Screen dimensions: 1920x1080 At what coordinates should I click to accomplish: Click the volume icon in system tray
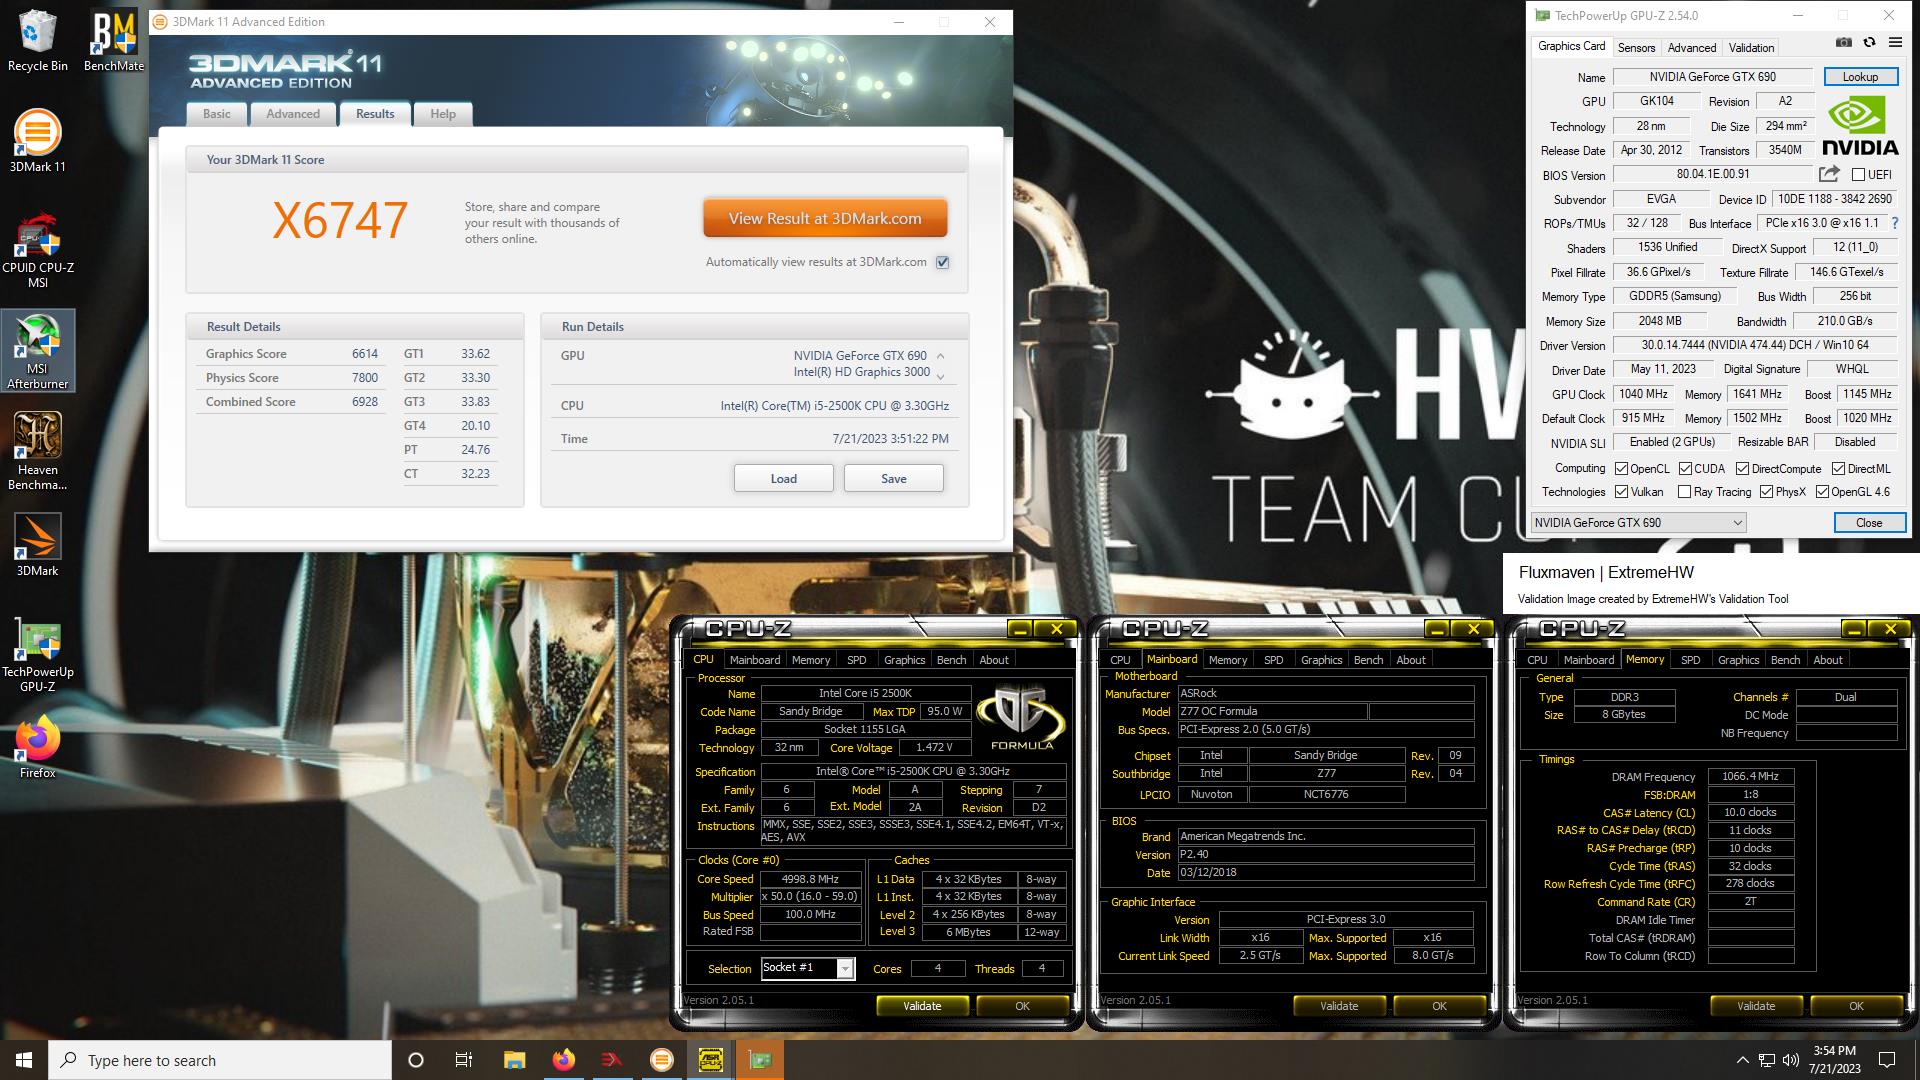(1791, 1060)
